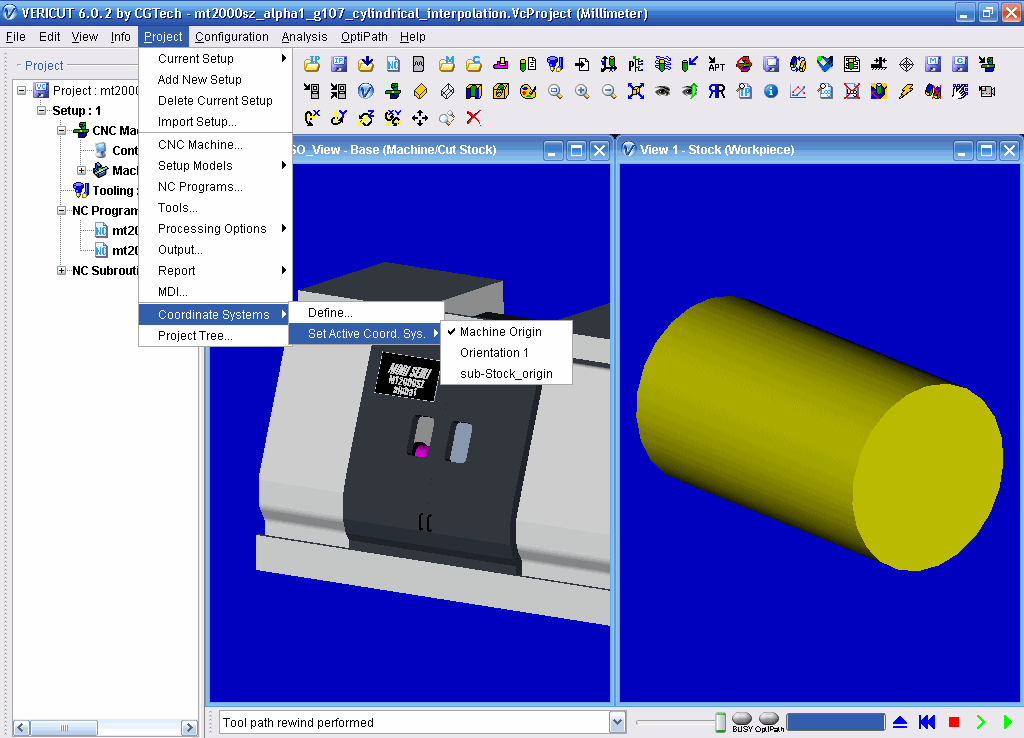
Task: Click the green Play to End button
Action: [x=1008, y=722]
